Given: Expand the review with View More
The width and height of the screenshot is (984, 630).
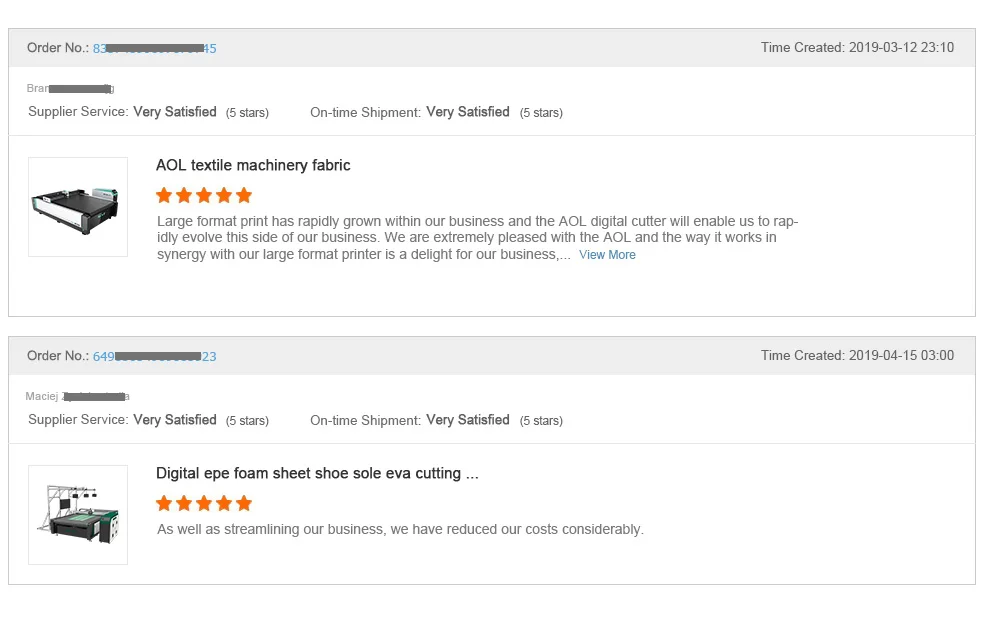Looking at the screenshot, I should [x=607, y=255].
